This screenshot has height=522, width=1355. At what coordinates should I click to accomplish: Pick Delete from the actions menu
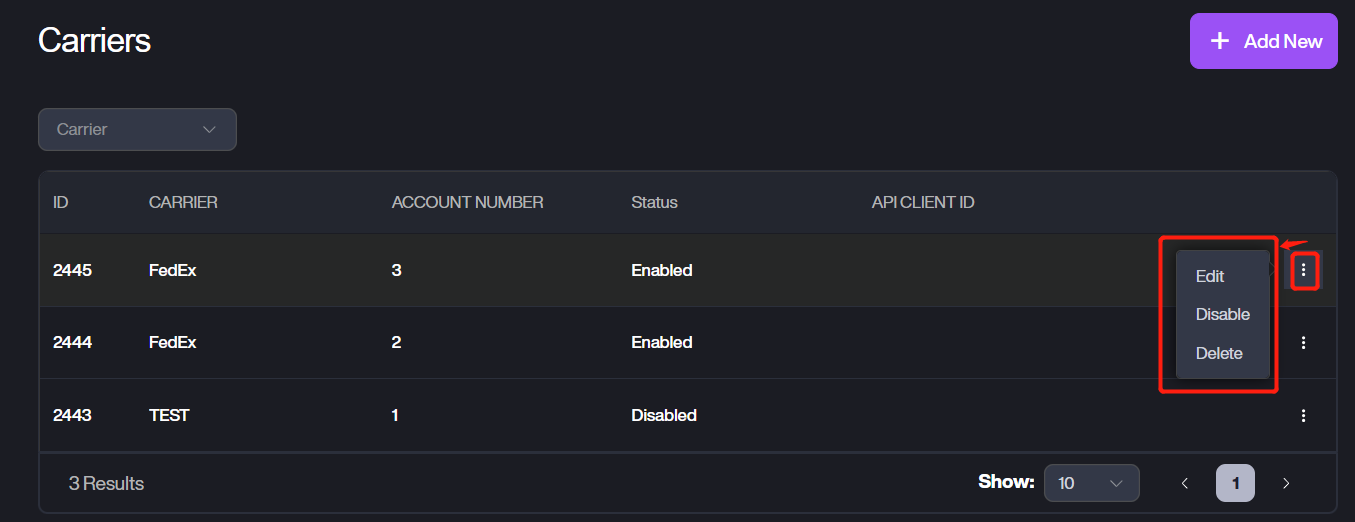1219,353
